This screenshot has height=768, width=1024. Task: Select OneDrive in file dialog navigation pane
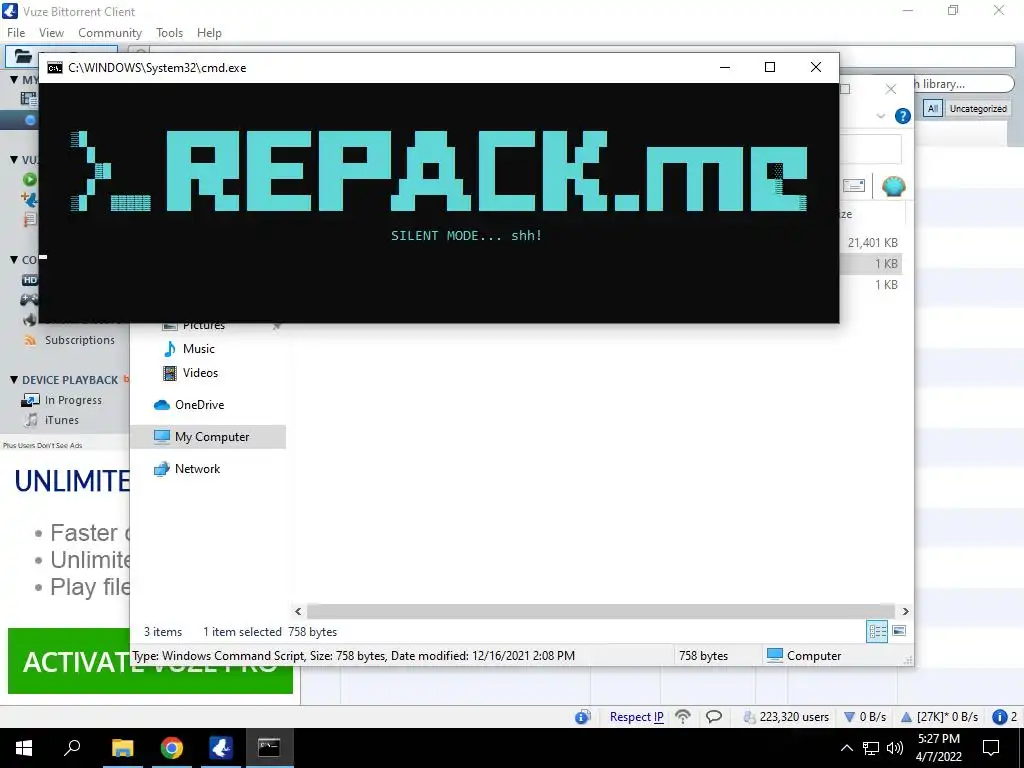tap(199, 405)
